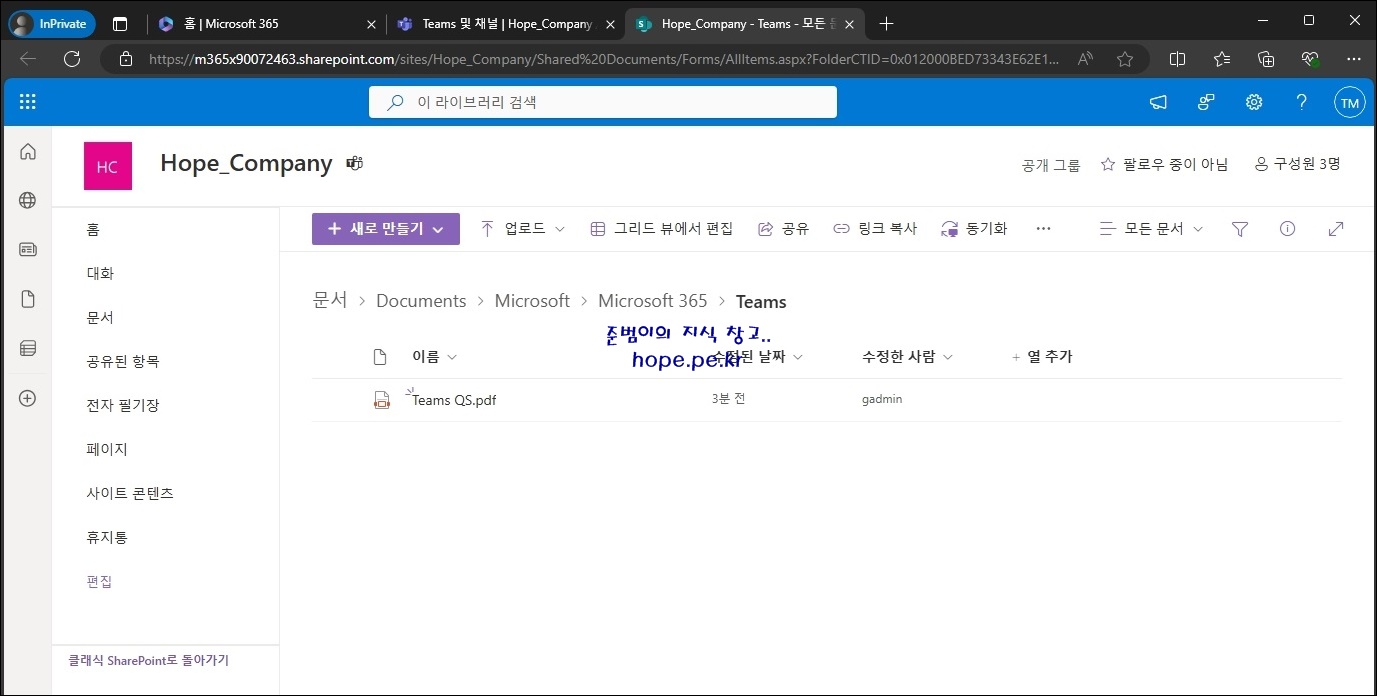Open the help question mark icon
Viewport: 1377px width, 696px height.
point(1301,102)
